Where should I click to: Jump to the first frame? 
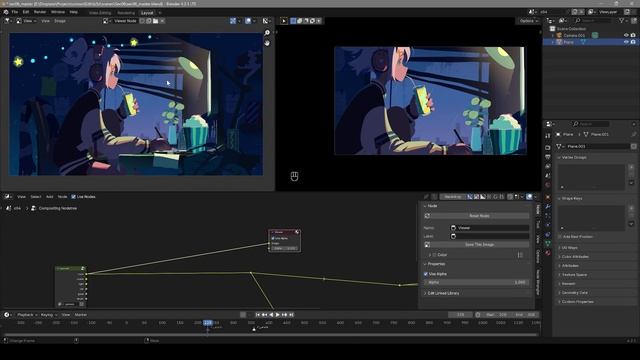tap(258, 315)
